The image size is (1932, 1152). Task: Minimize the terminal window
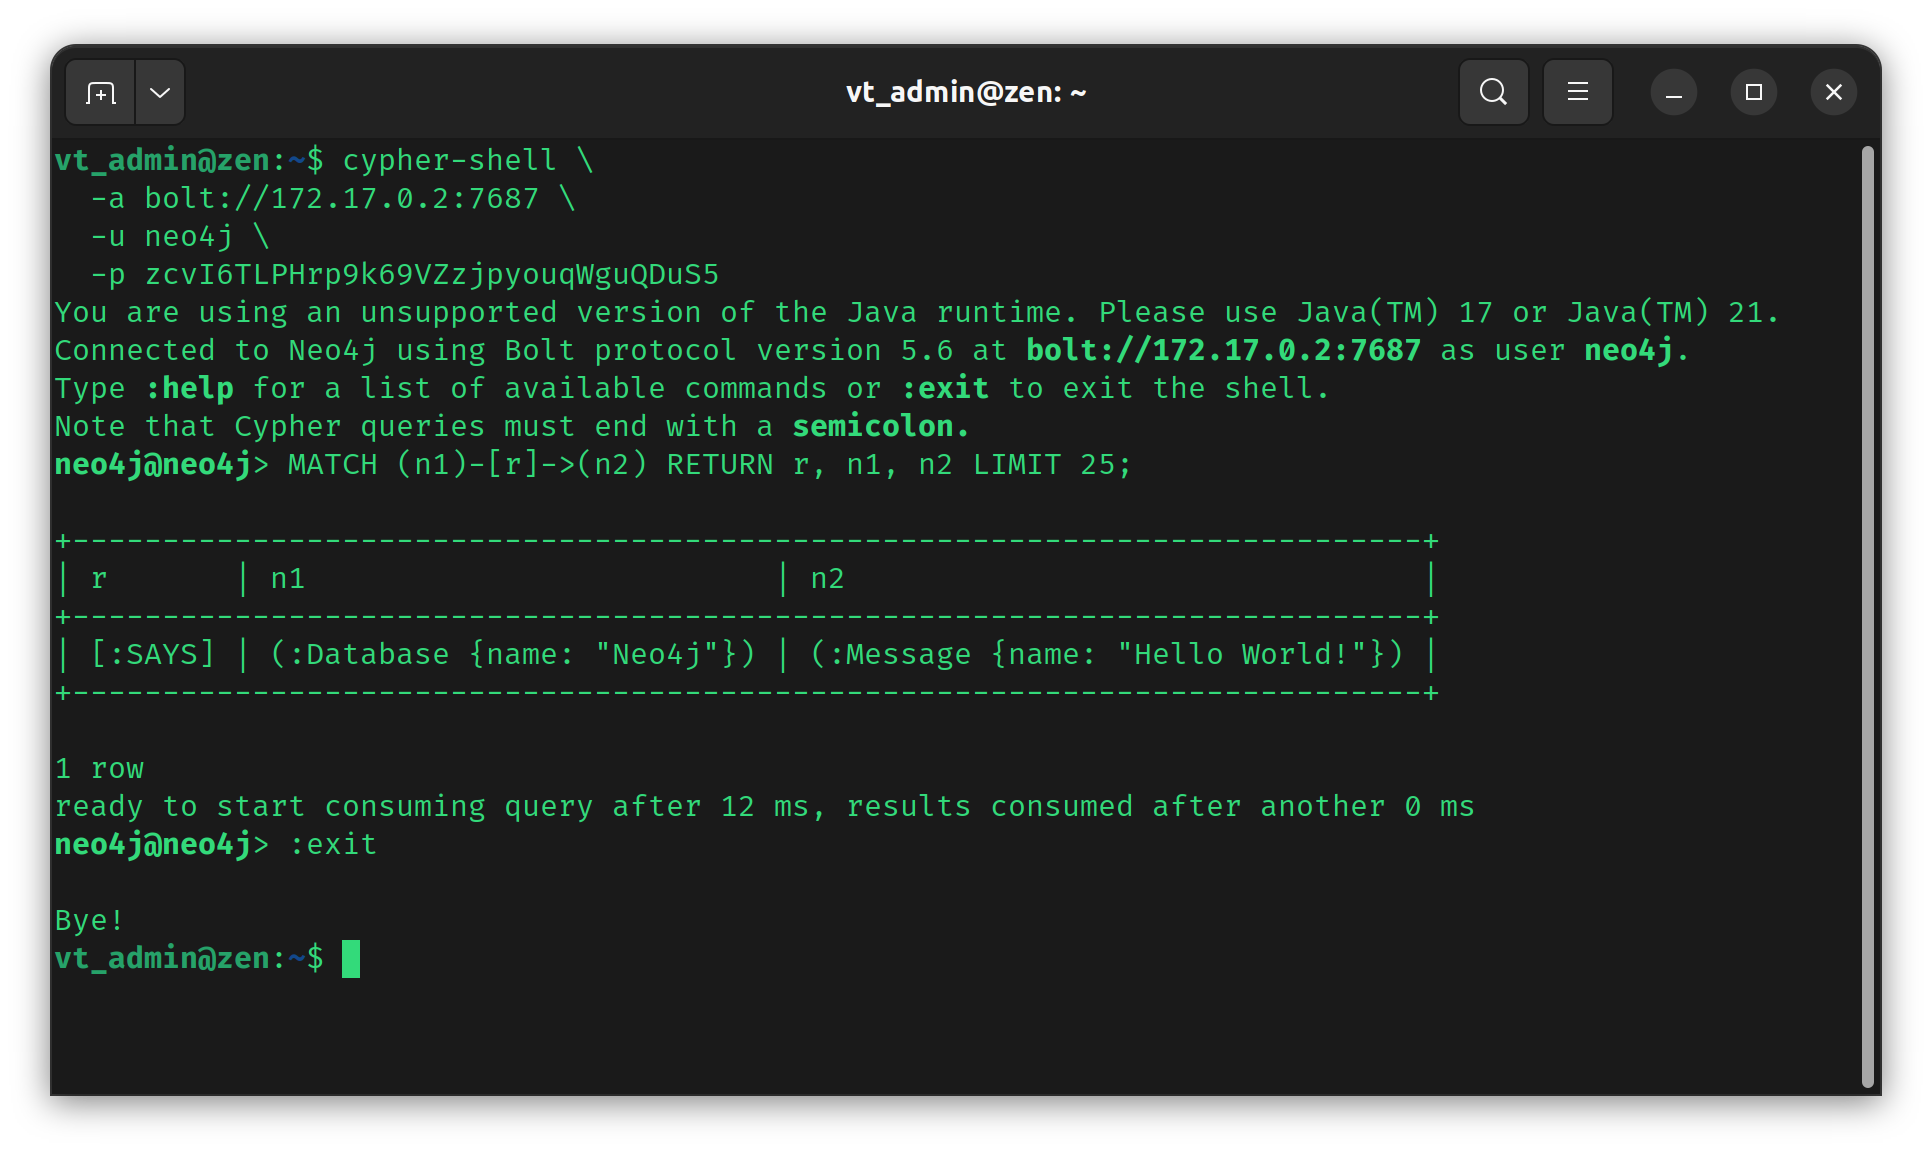[x=1673, y=92]
